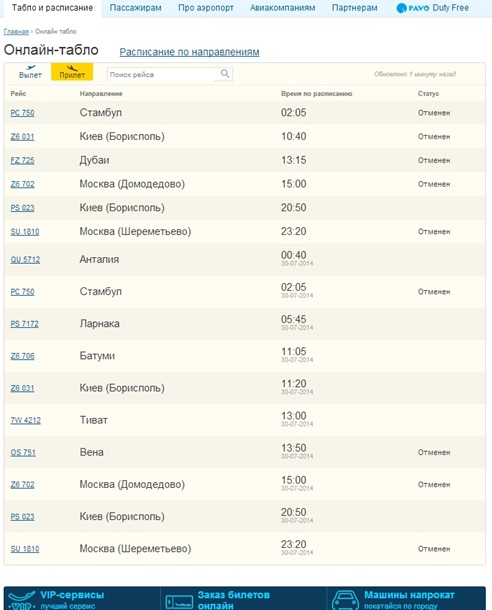Click the VIP-сервисы plane icon
Viewport: 492px width, 610px height.
coord(21,599)
